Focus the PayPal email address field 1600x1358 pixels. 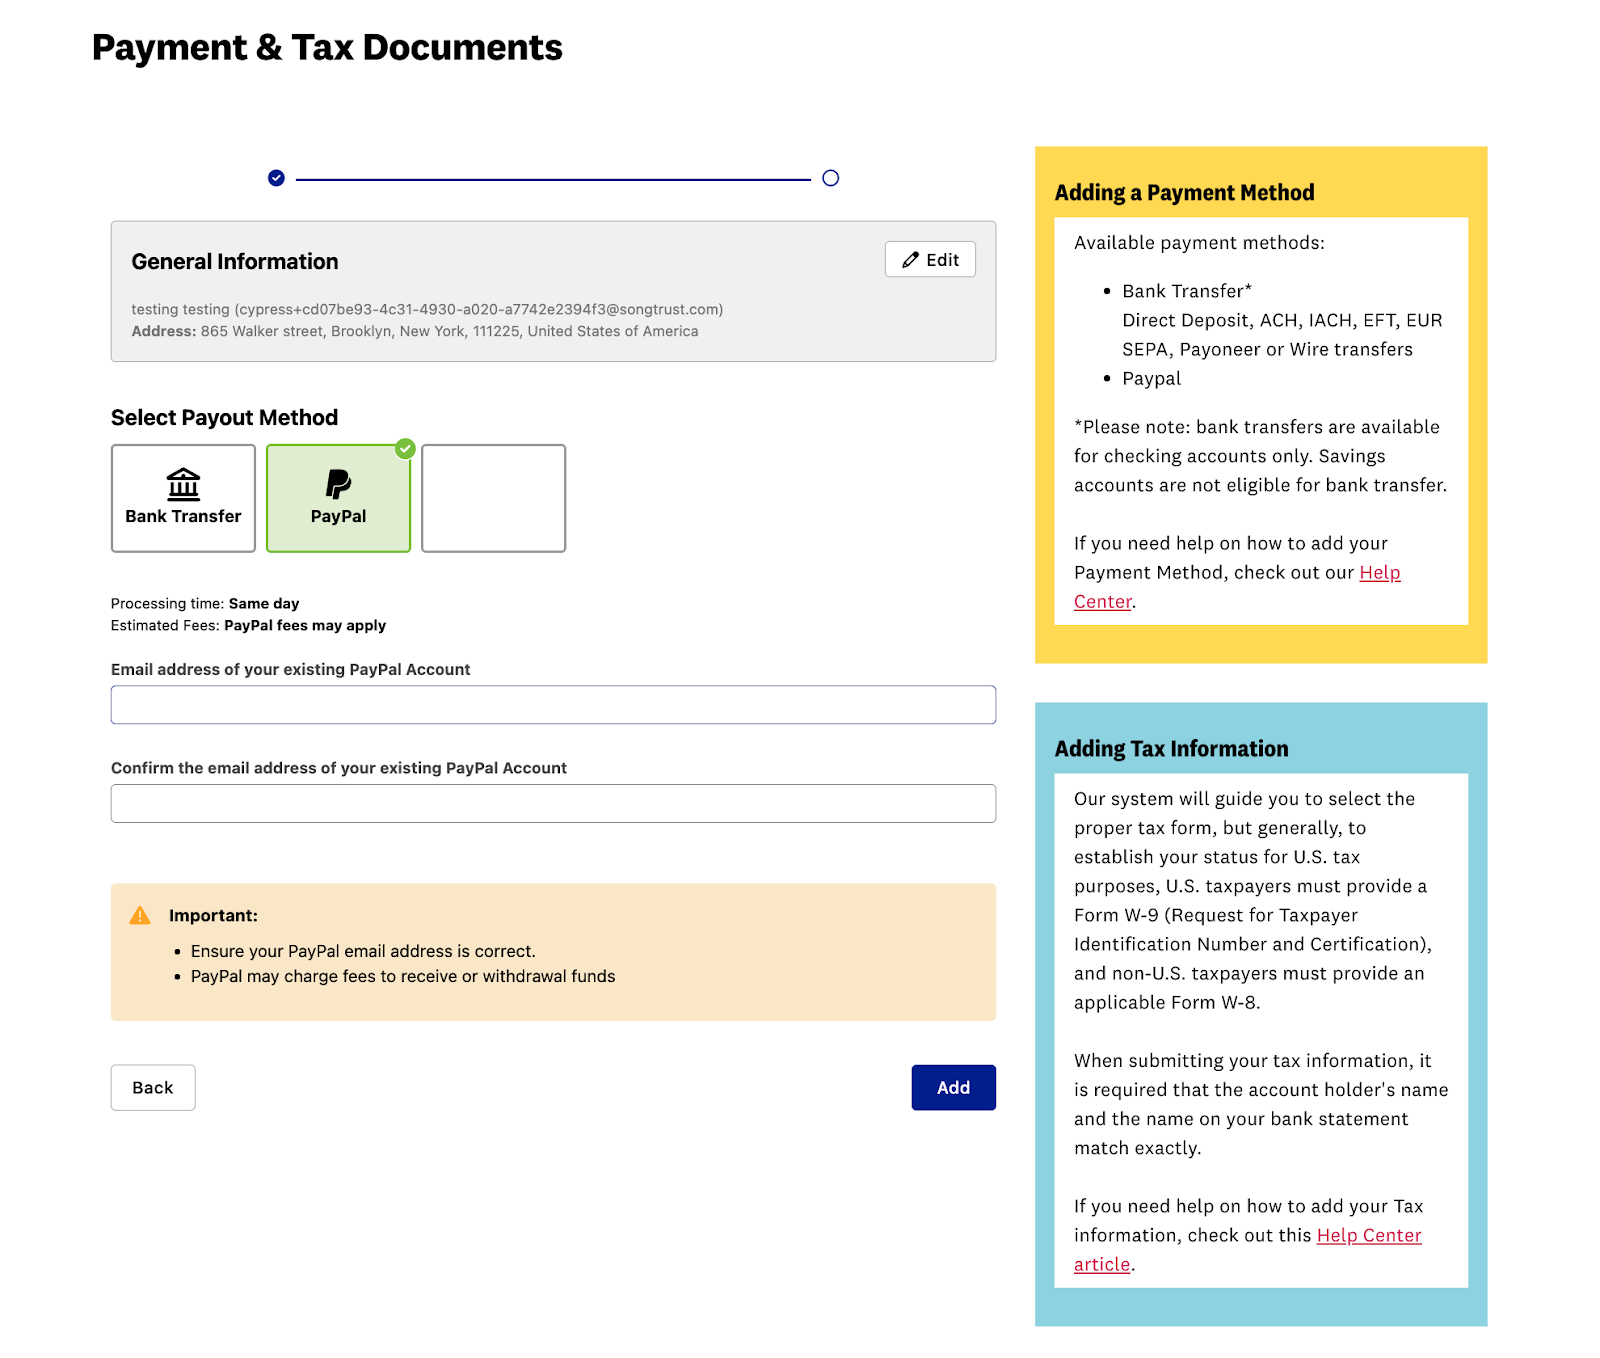pyautogui.click(x=553, y=705)
